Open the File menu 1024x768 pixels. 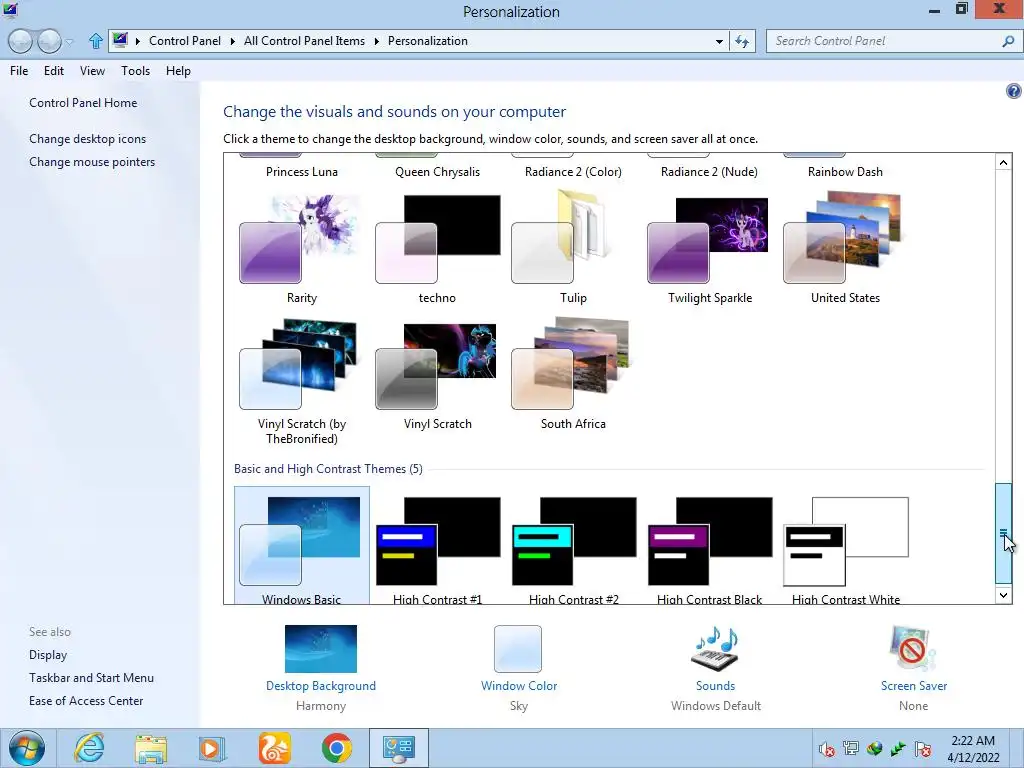tap(19, 71)
